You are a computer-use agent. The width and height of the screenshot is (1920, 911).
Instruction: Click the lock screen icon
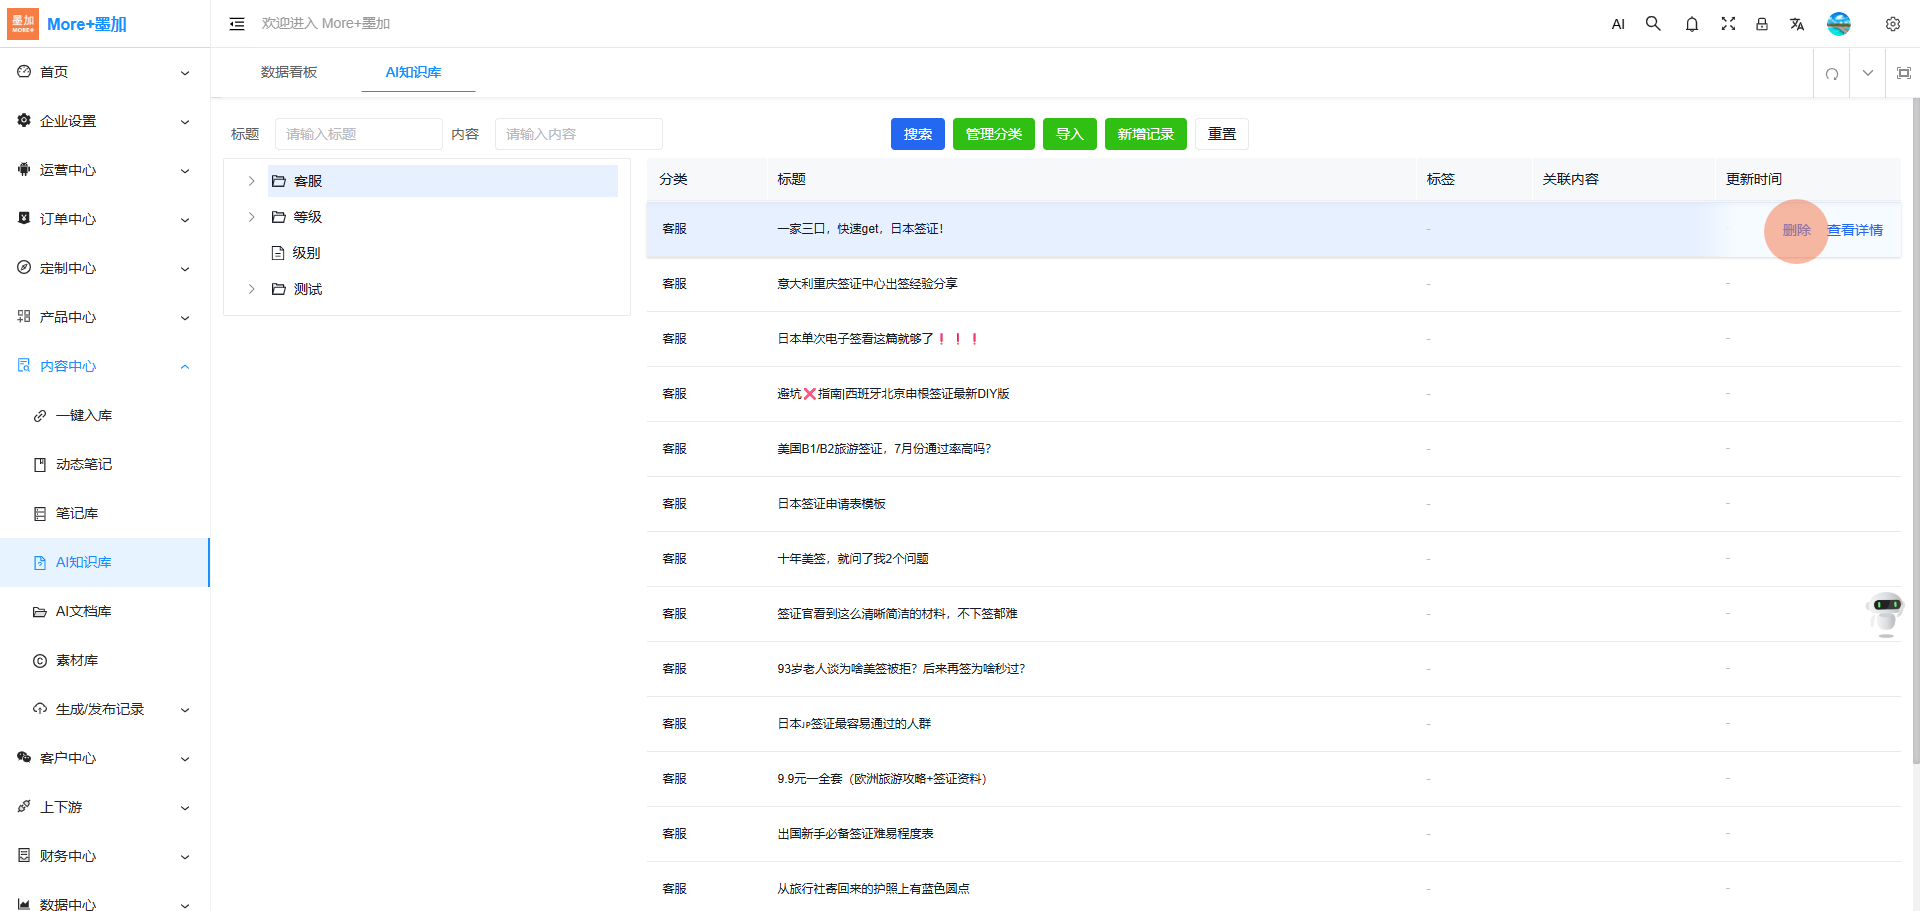[1762, 24]
